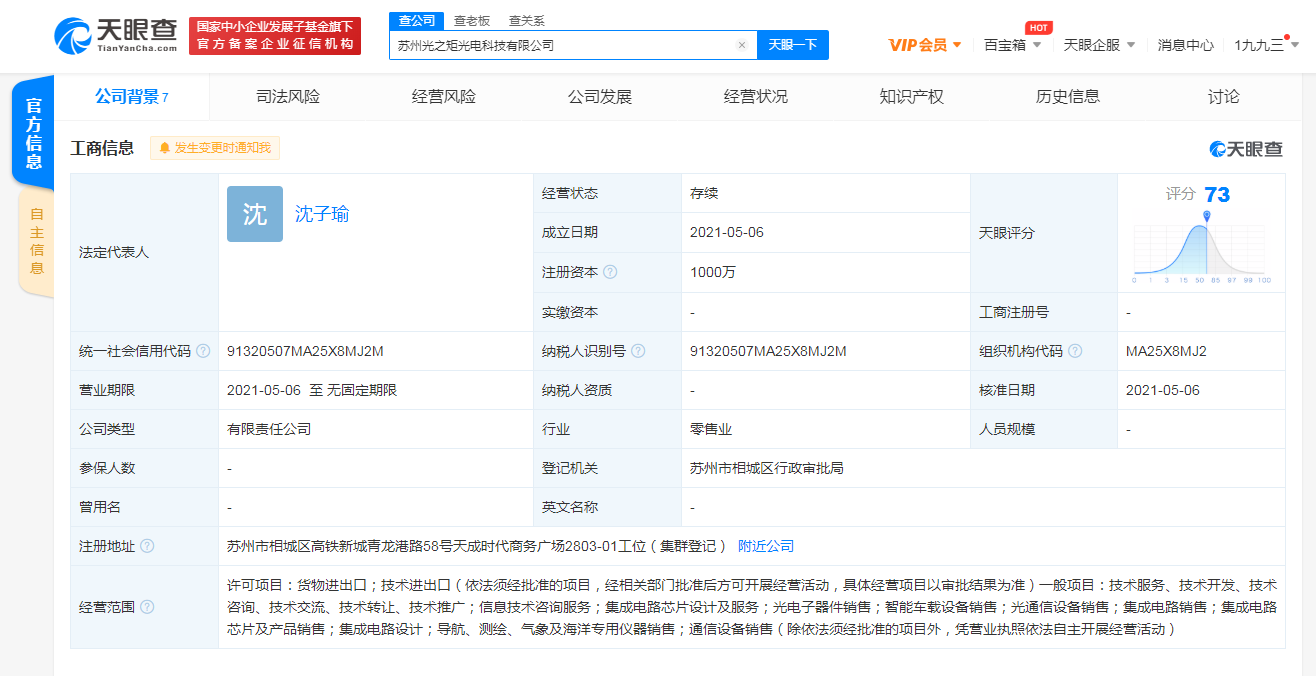The height and width of the screenshot is (676, 1316).
Task: Open the 附近公司 link
Action: [764, 546]
